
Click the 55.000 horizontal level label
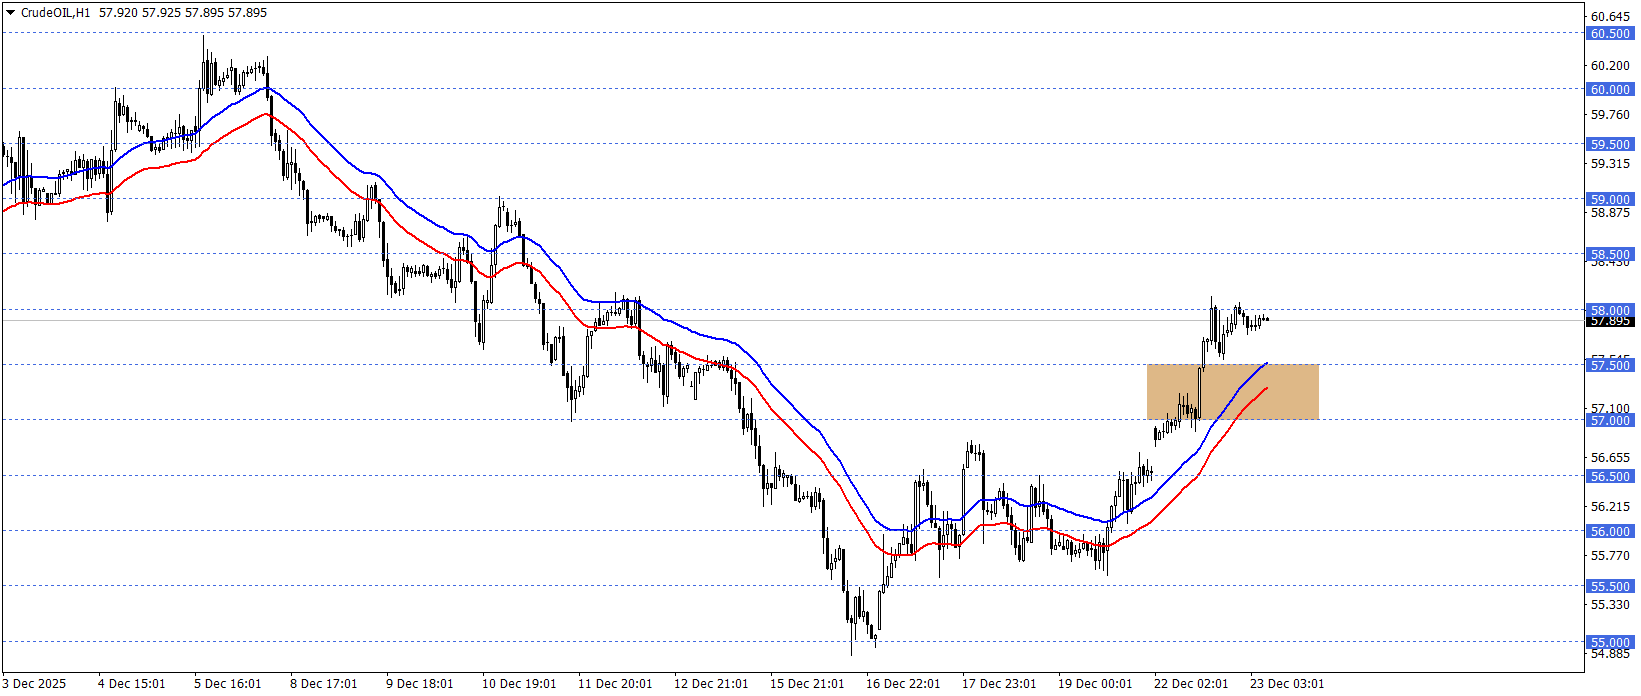(1610, 642)
